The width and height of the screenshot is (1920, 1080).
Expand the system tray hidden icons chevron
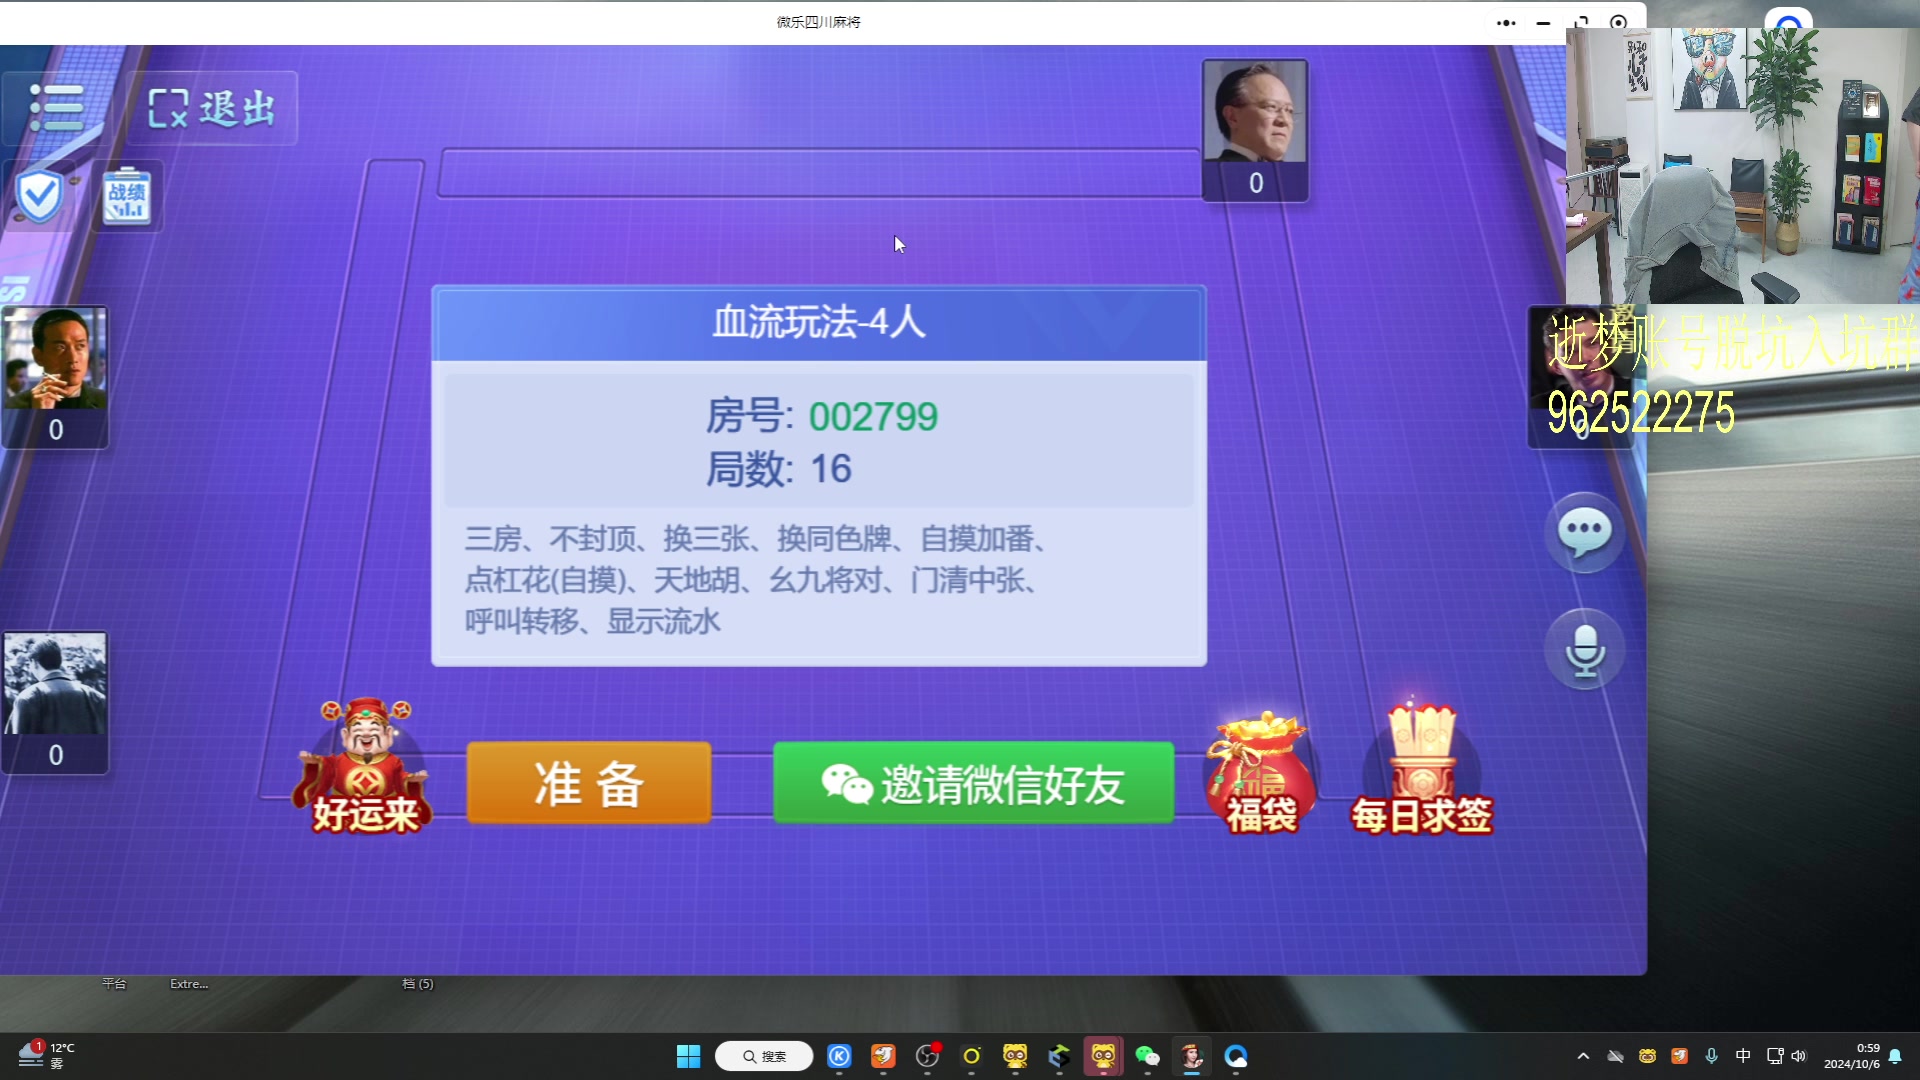pyautogui.click(x=1583, y=1056)
